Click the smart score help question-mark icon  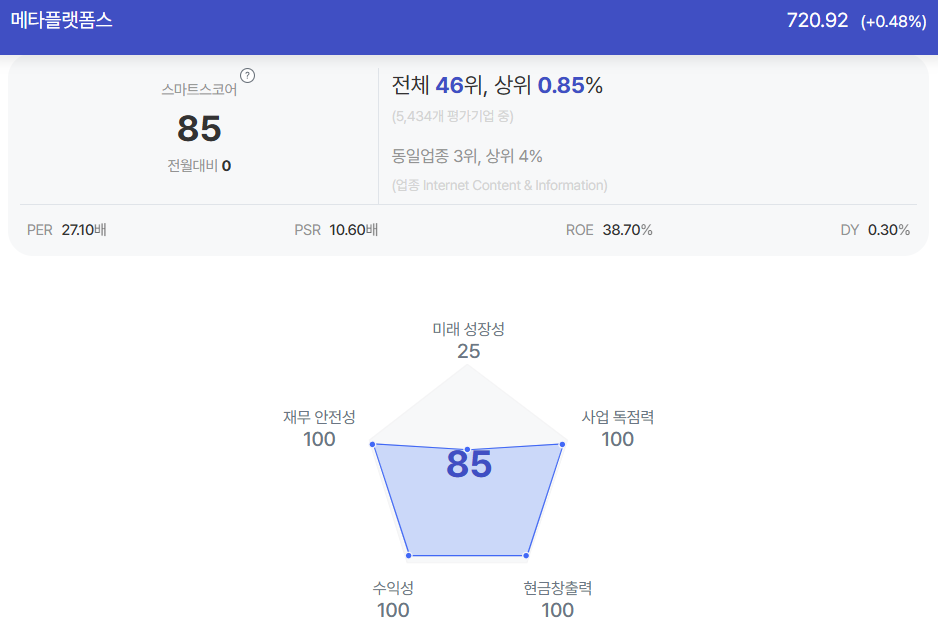[247, 75]
